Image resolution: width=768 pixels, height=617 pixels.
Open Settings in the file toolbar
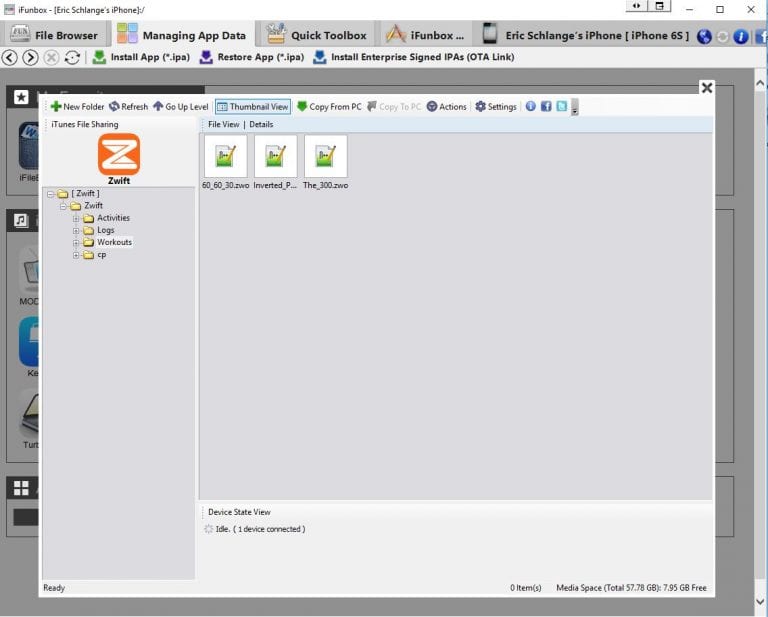[x=496, y=107]
